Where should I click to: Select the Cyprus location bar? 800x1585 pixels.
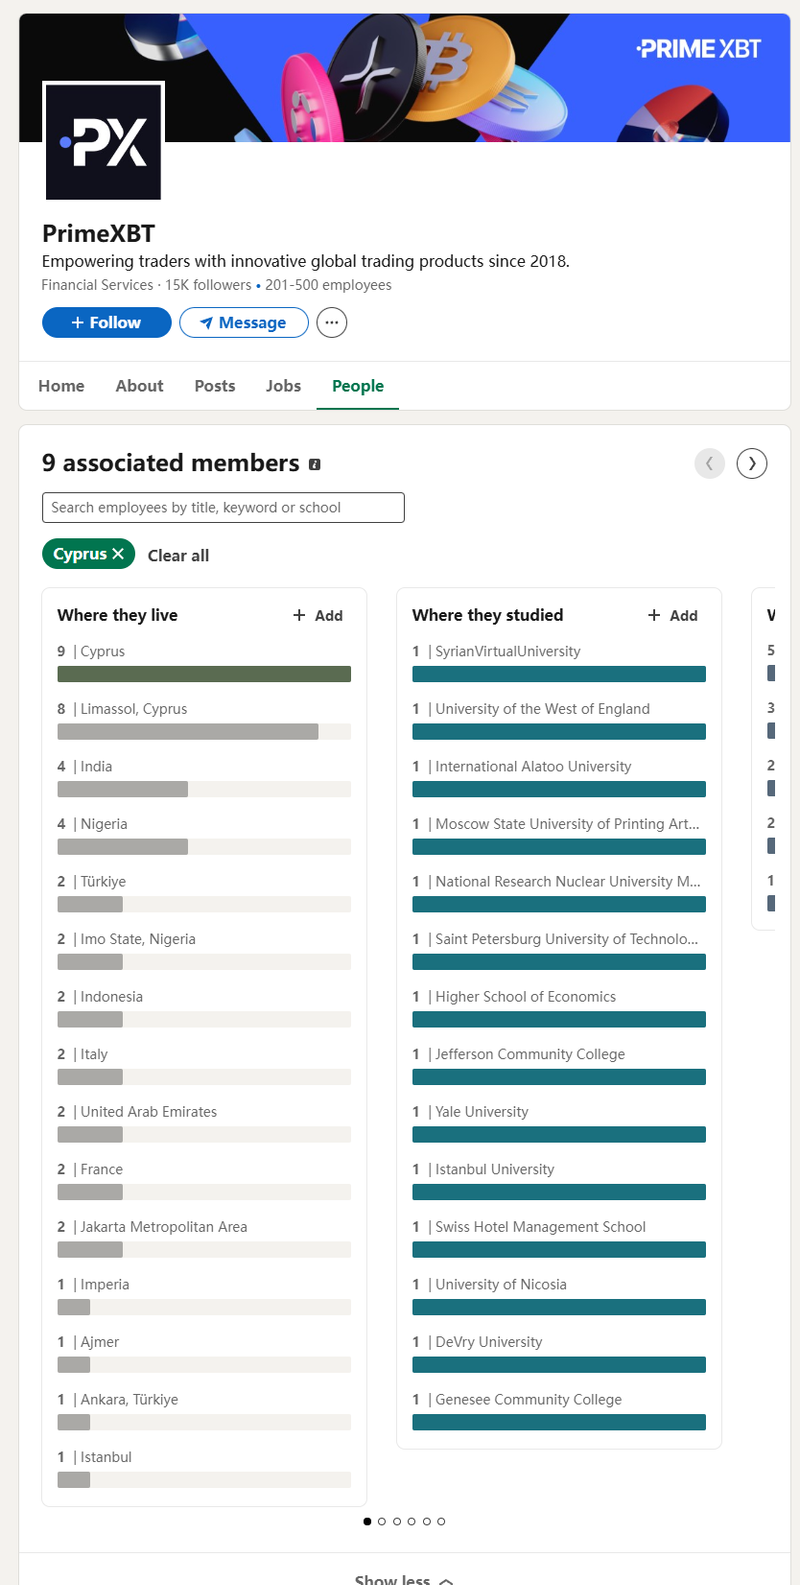pyautogui.click(x=204, y=674)
